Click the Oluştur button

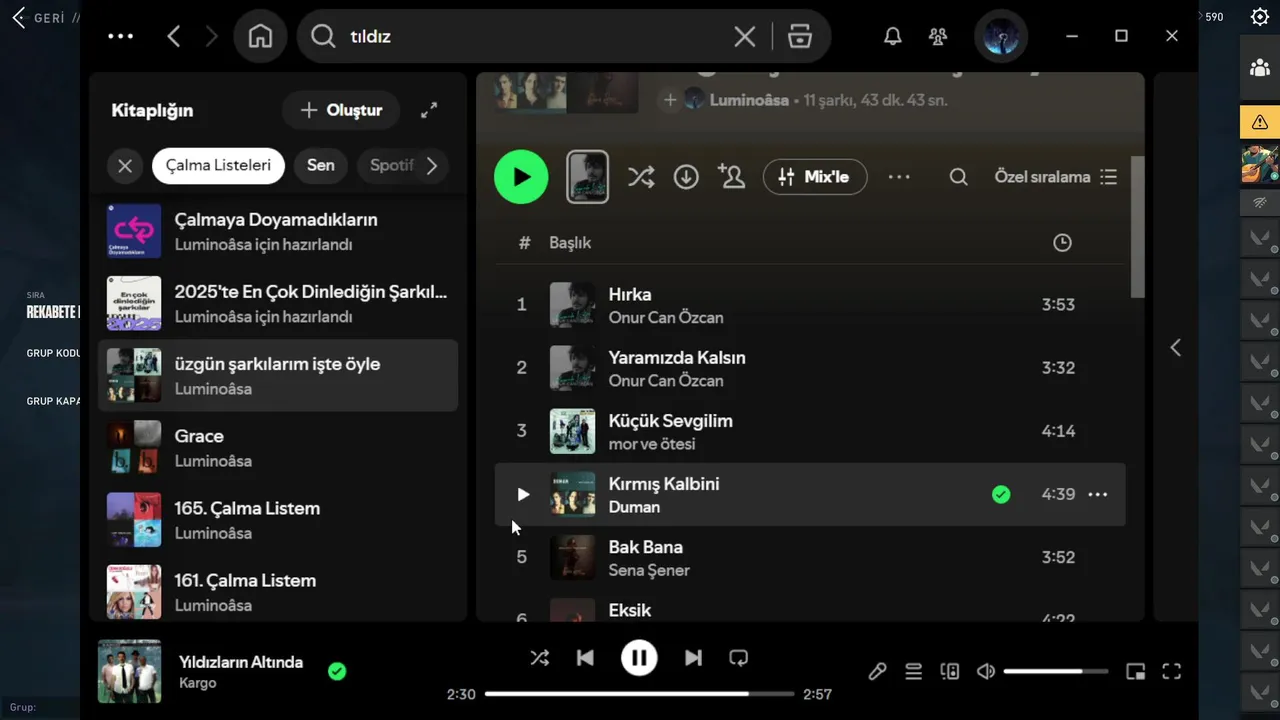[341, 110]
